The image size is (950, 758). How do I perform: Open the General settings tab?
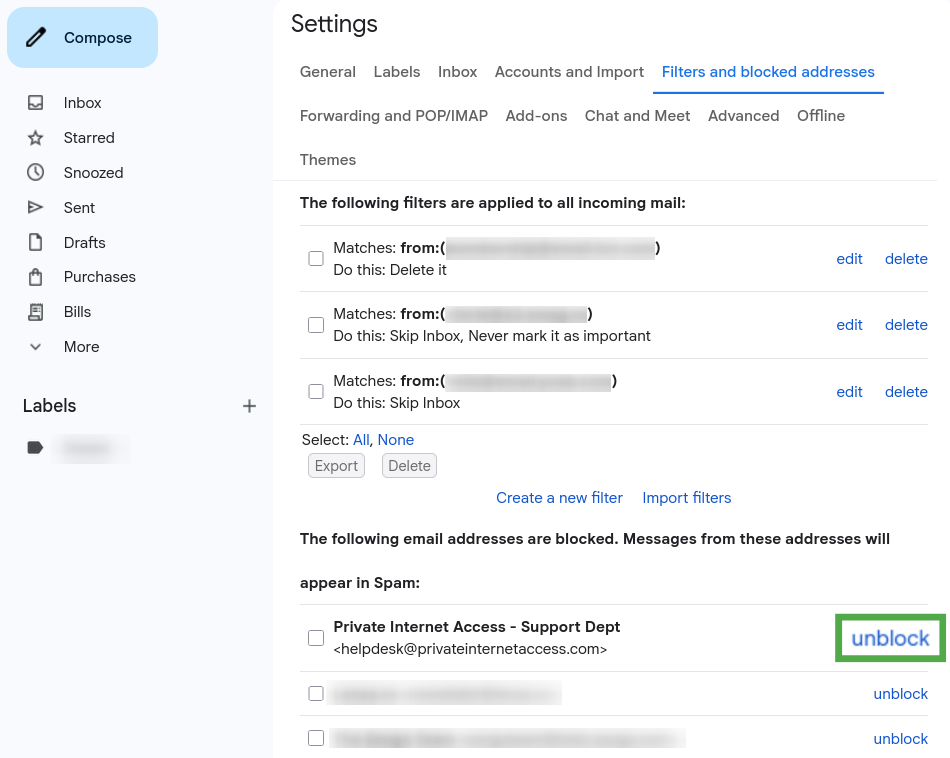click(x=328, y=71)
